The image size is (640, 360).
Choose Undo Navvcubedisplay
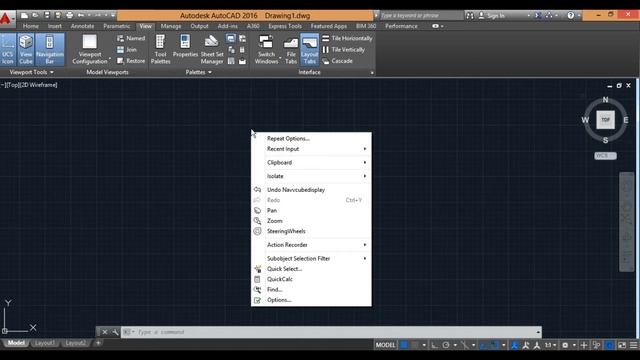pos(311,190)
